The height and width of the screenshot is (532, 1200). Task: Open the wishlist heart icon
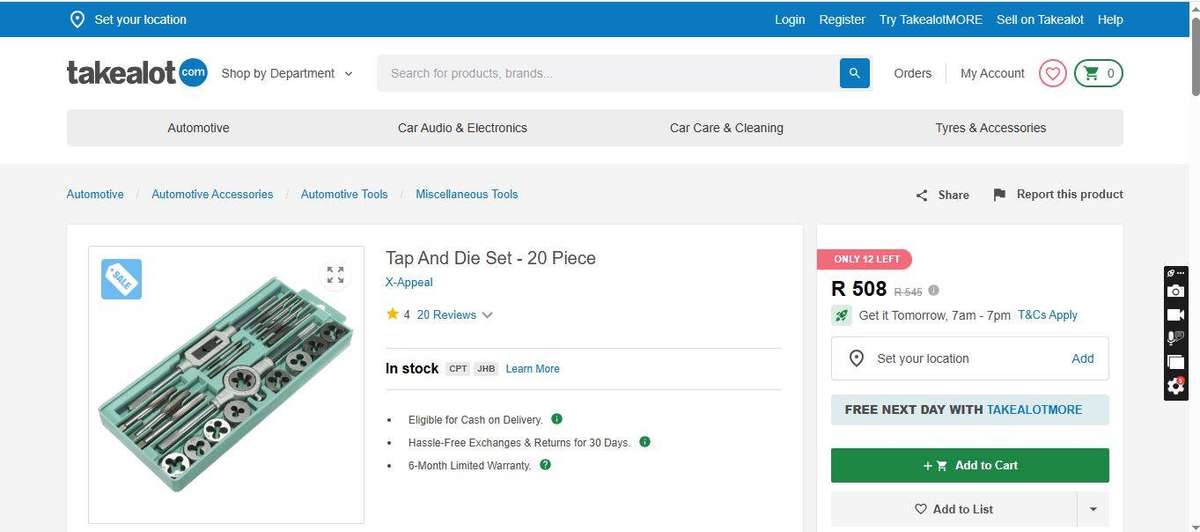click(1052, 73)
